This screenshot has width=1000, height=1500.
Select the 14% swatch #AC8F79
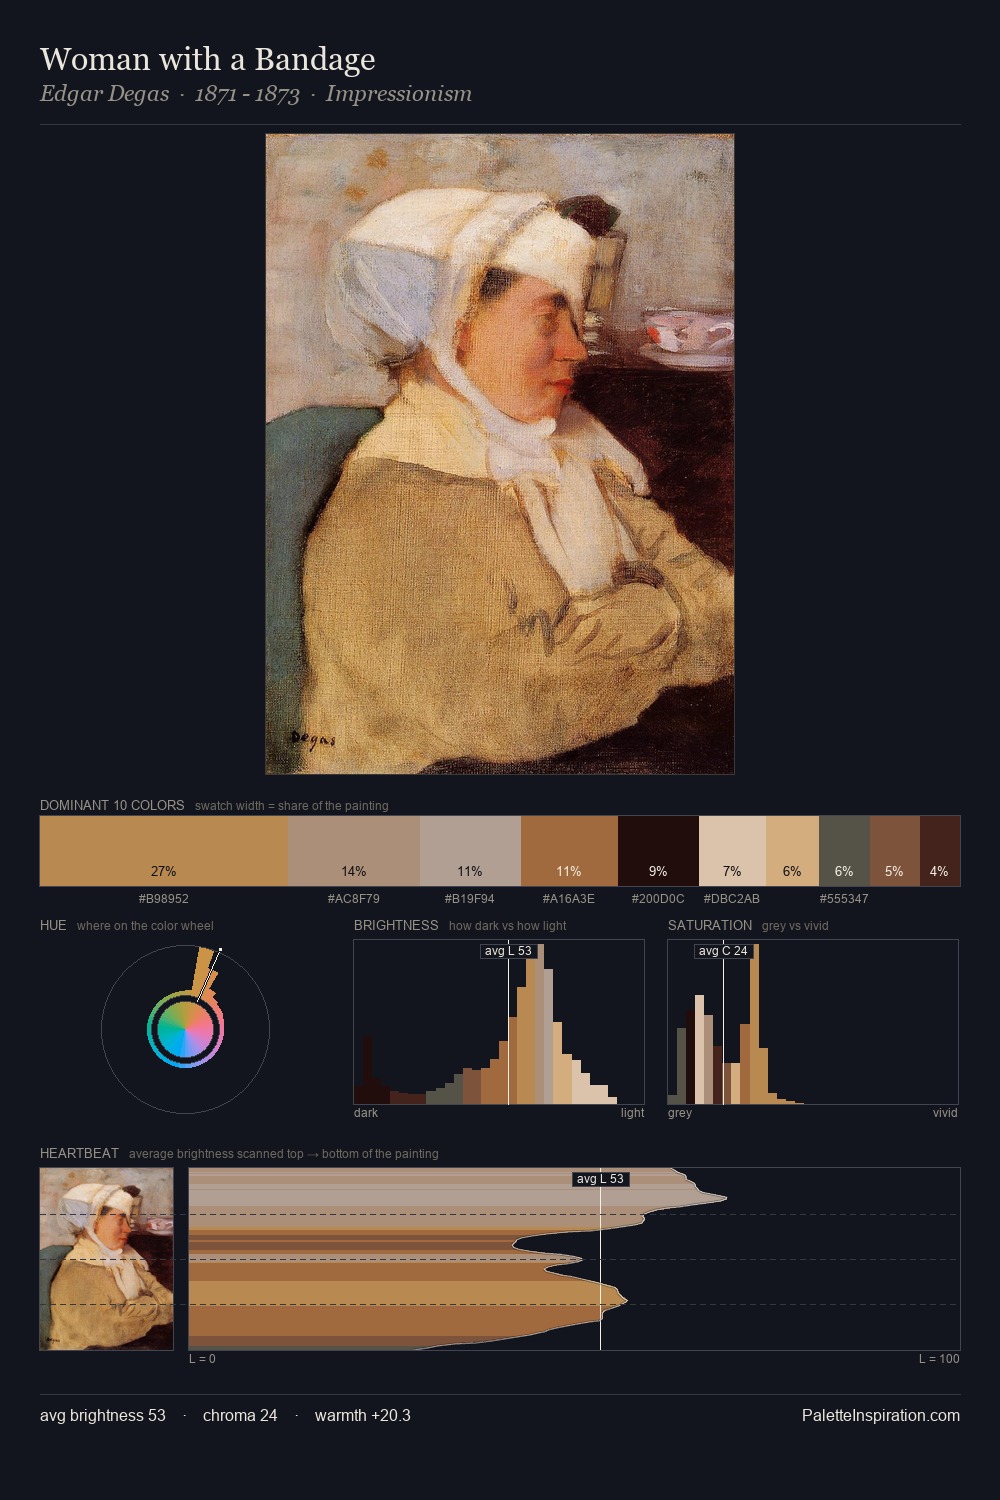pyautogui.click(x=354, y=851)
